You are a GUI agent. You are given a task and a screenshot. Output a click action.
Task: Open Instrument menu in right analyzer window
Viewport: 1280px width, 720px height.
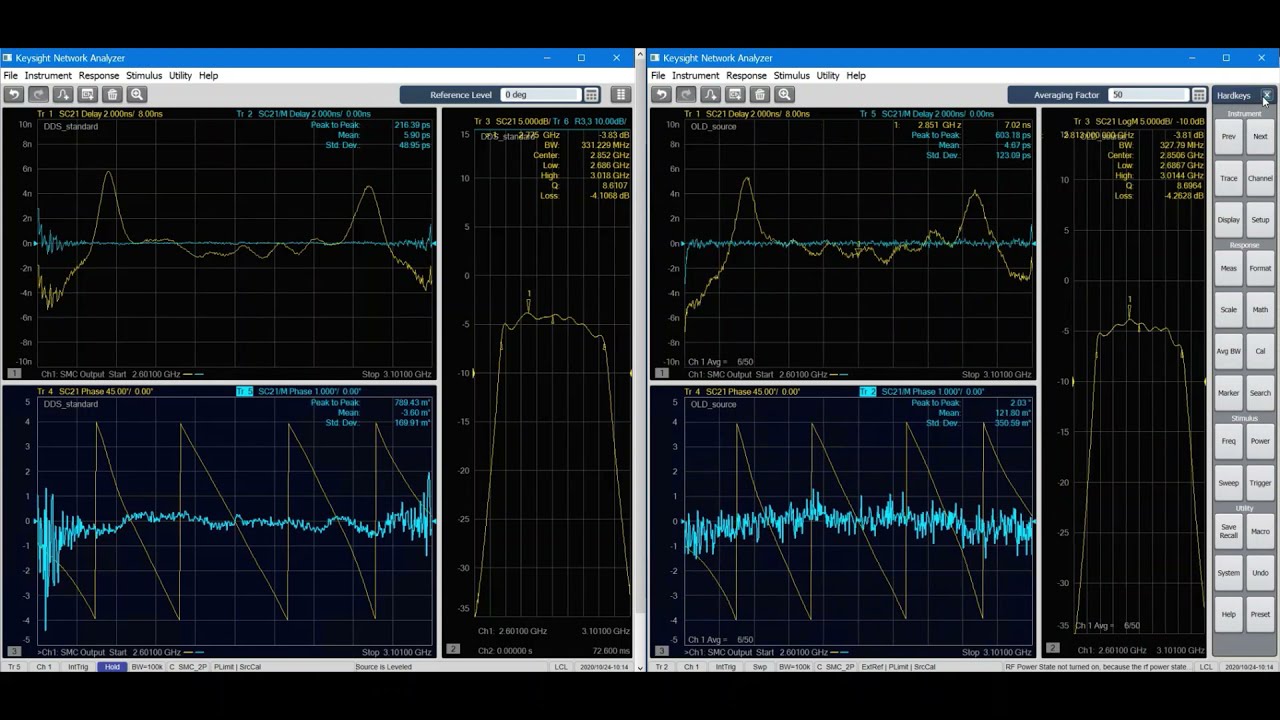(696, 75)
